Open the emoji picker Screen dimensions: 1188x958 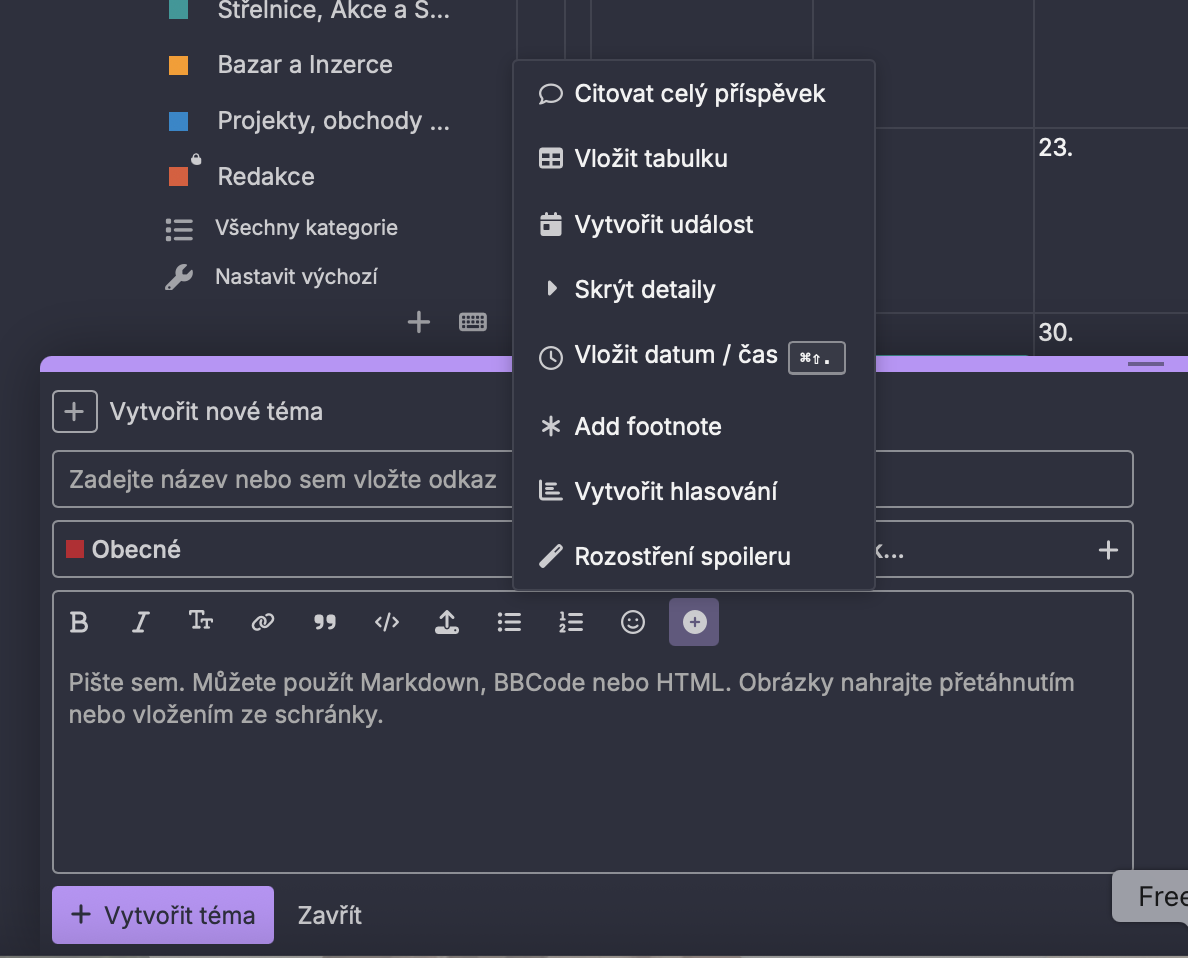click(632, 622)
